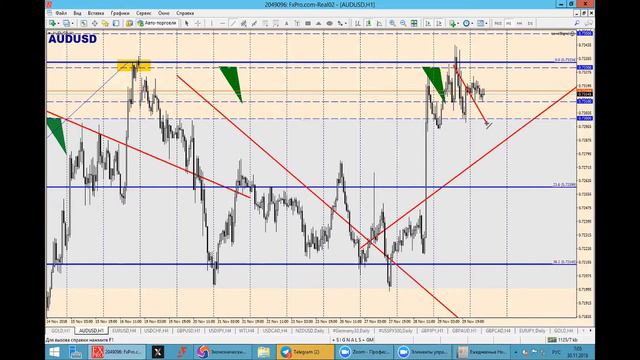This screenshot has width=640, height=360.
Task: Click the Profiles toolbar icon
Action: coord(67,23)
